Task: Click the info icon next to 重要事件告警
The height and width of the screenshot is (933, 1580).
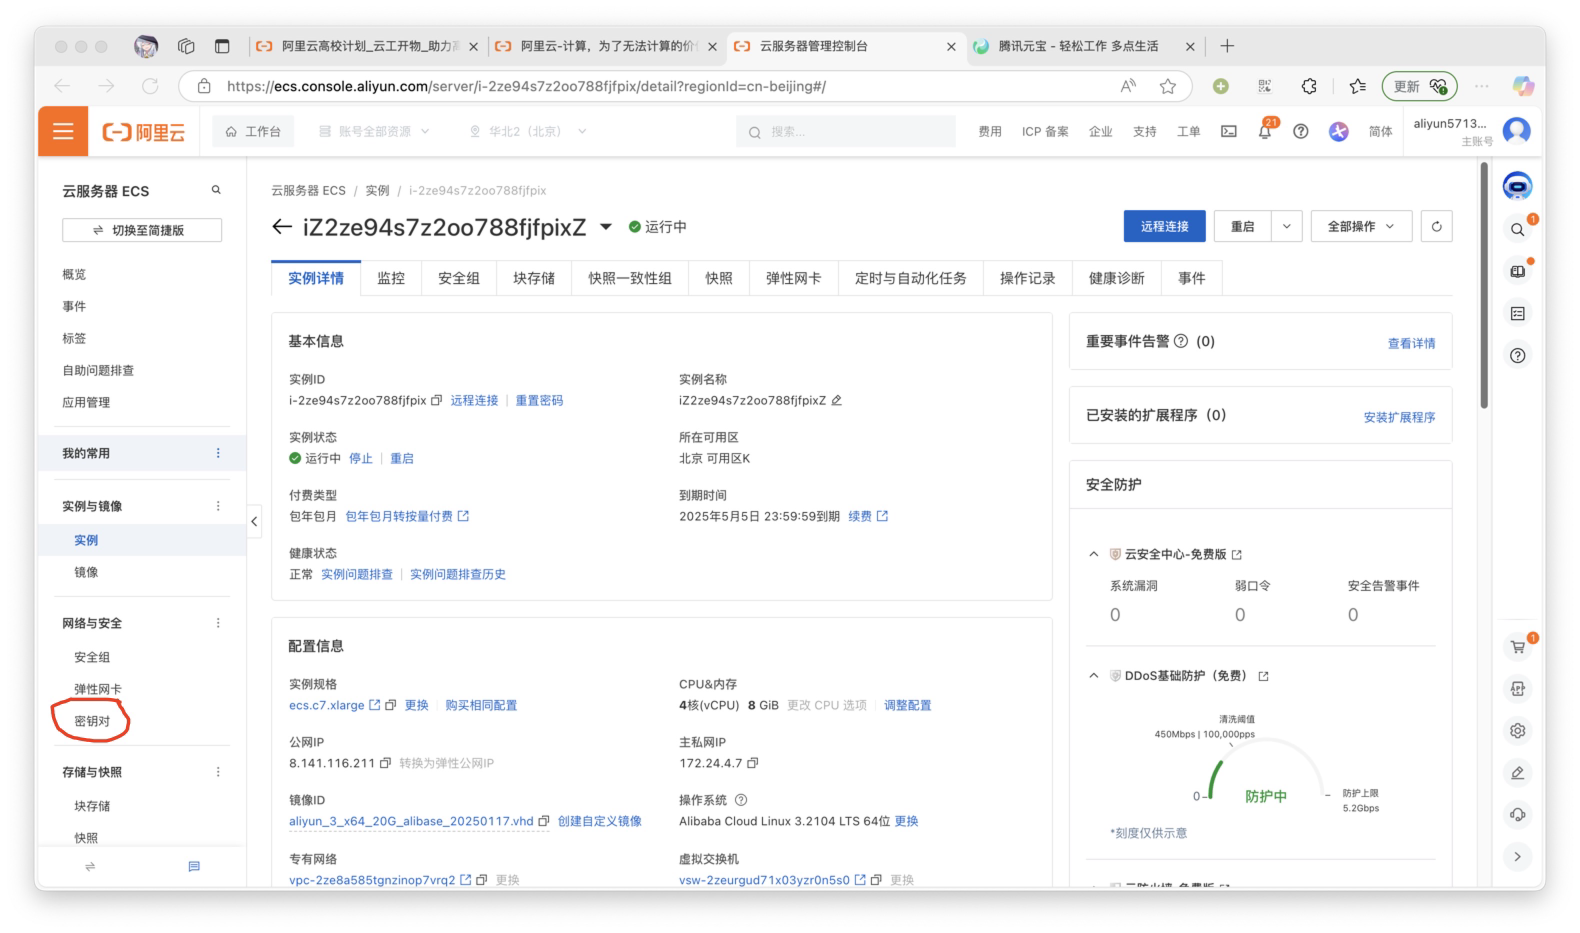Action: (1181, 341)
